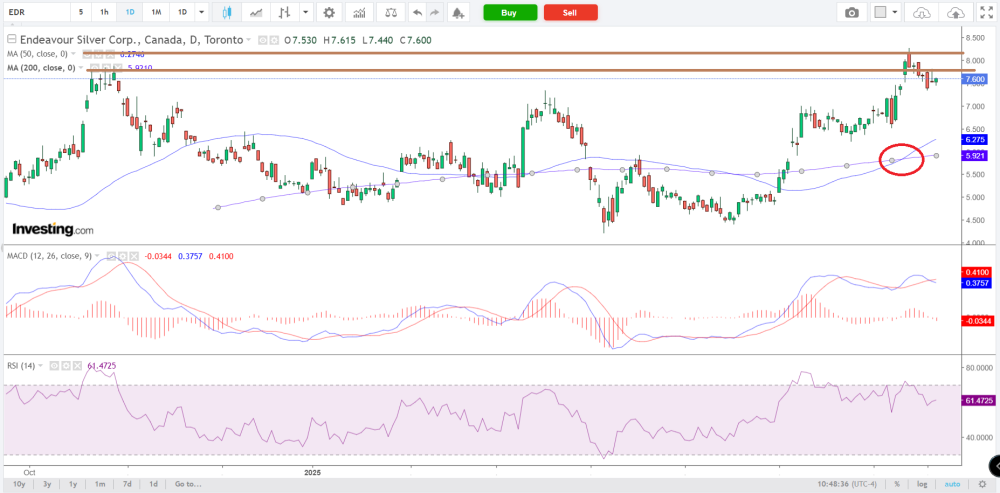The width and height of the screenshot is (1000, 493).
Task: Toggle percent scale on price axis
Action: point(897,484)
